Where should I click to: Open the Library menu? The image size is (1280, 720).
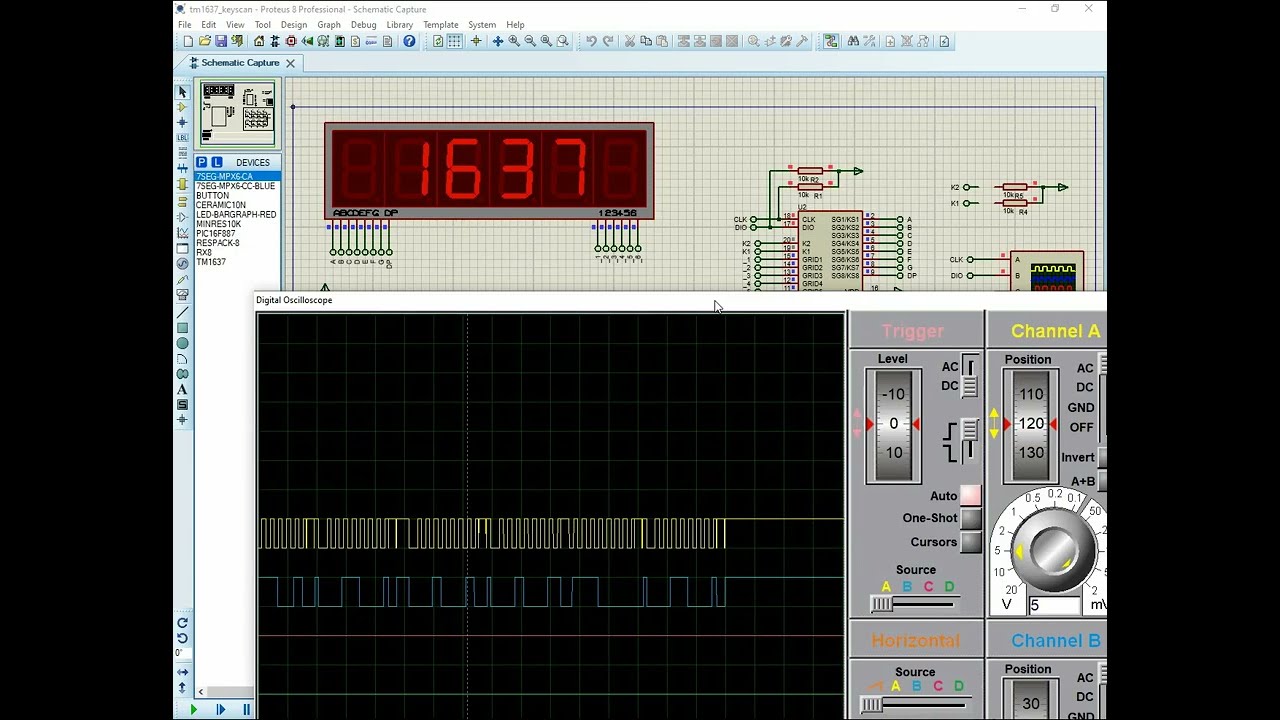(400, 25)
